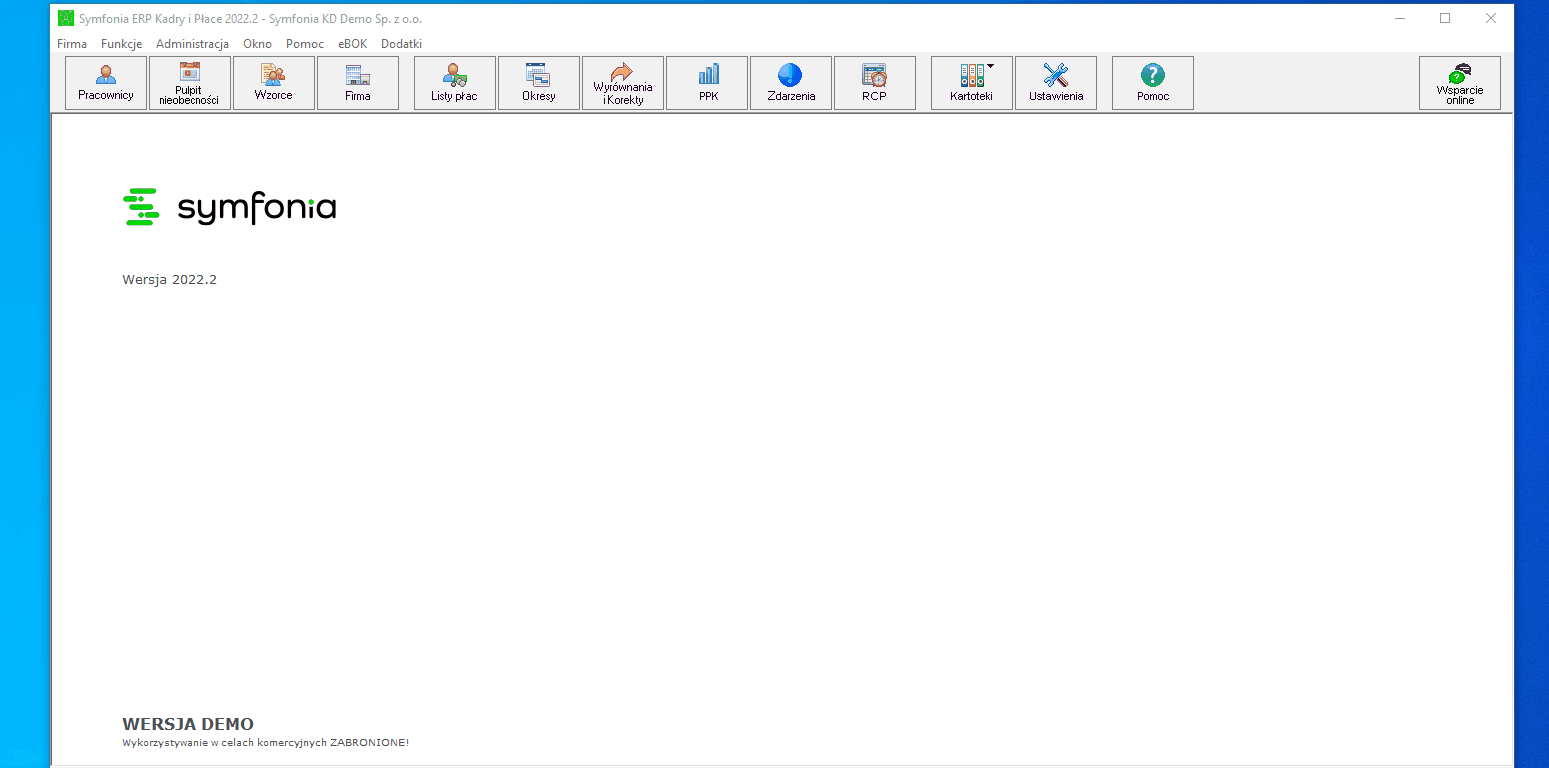Open the Firma company toolbar button
Image resolution: width=1549 pixels, height=768 pixels.
(x=358, y=83)
